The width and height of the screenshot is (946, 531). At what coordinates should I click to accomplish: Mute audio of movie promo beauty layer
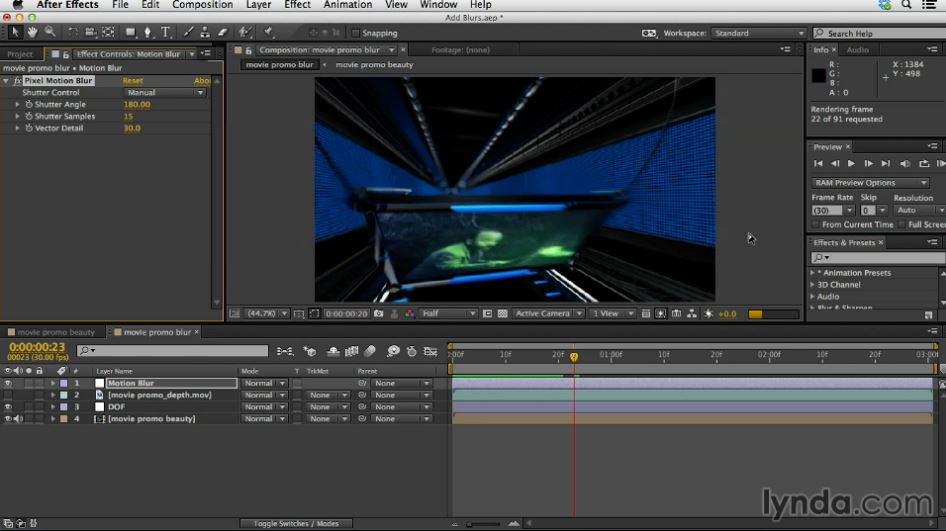point(18,419)
